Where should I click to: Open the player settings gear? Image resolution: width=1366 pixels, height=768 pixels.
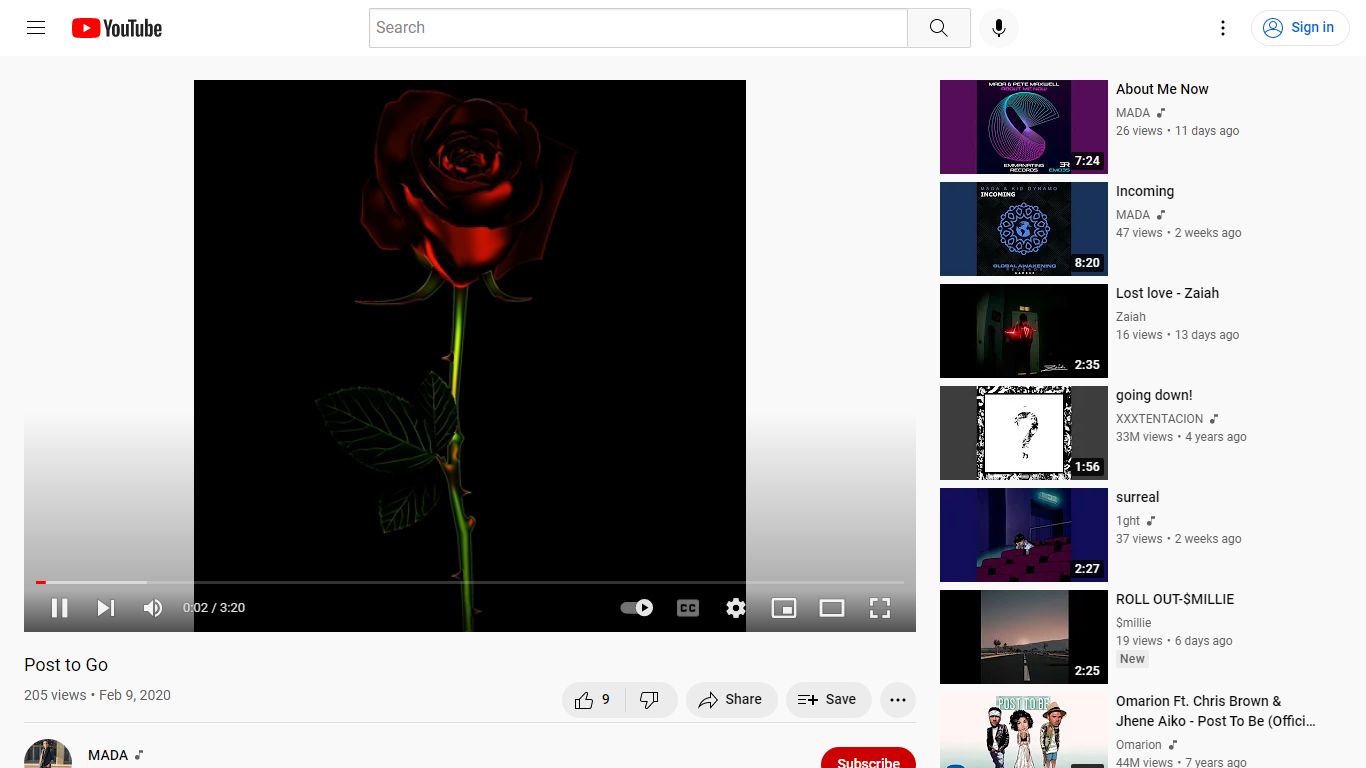point(736,608)
